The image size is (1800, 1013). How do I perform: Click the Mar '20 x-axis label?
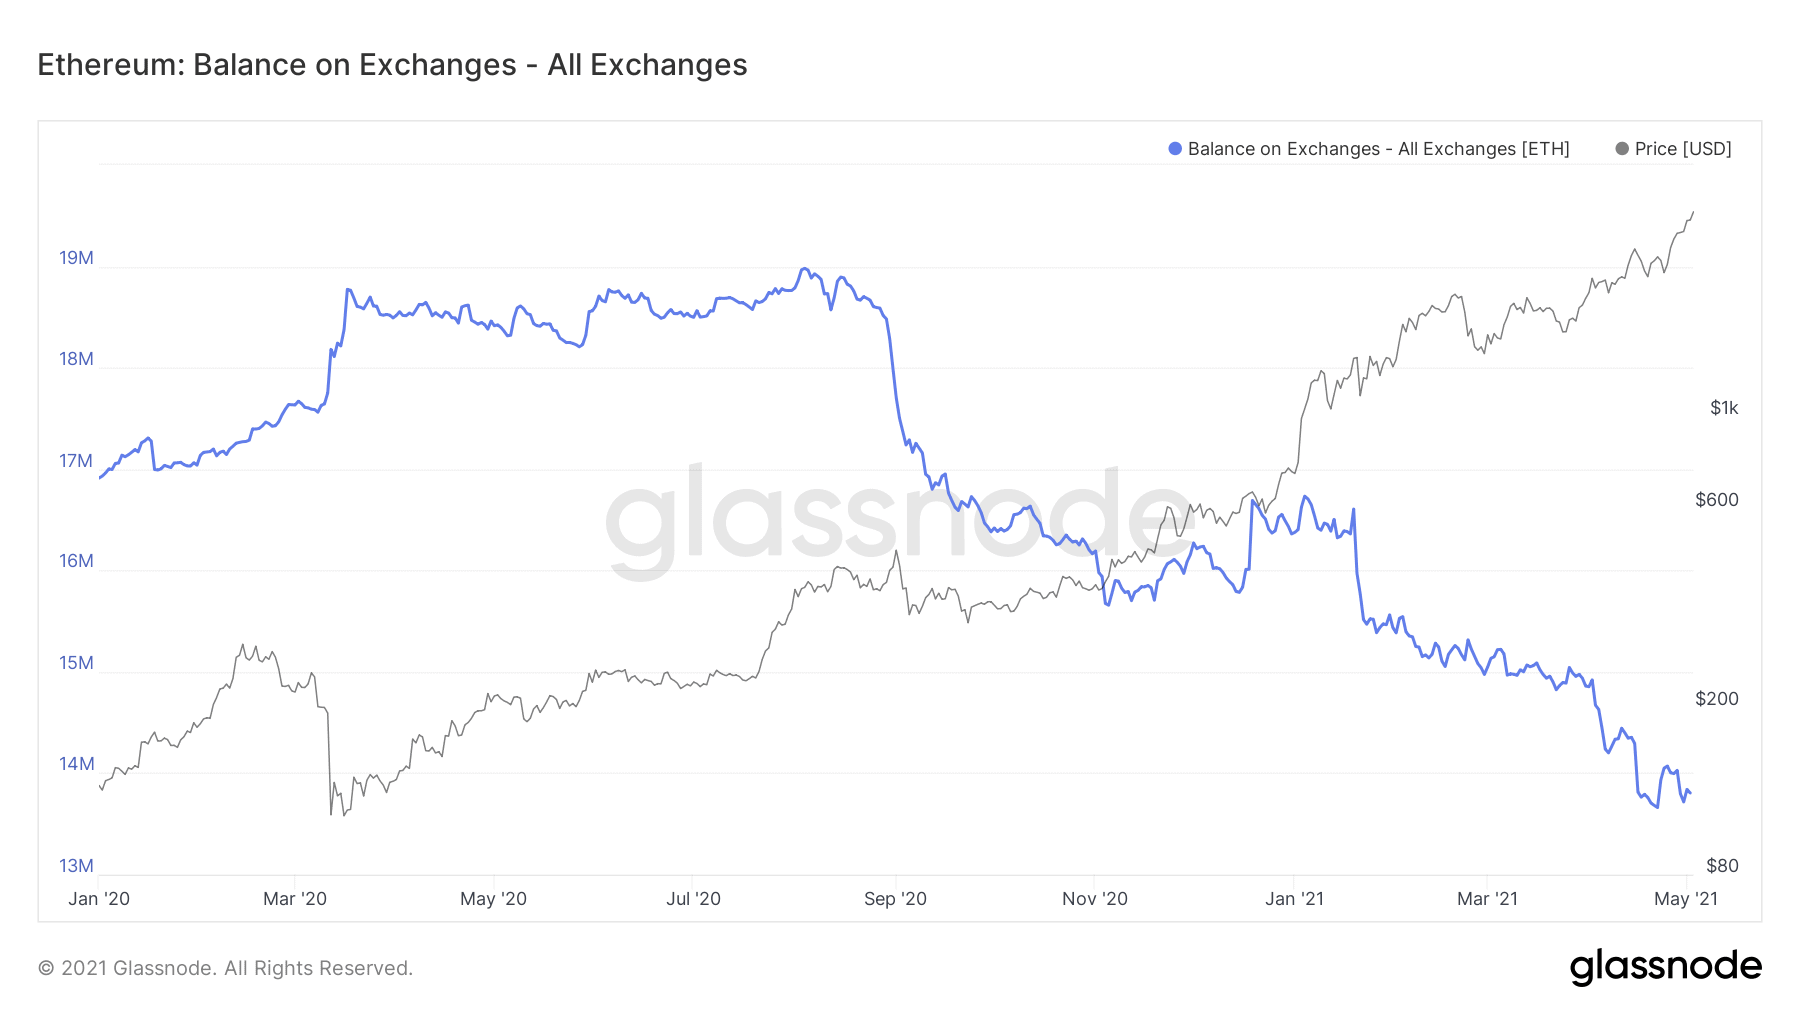coord(295,898)
